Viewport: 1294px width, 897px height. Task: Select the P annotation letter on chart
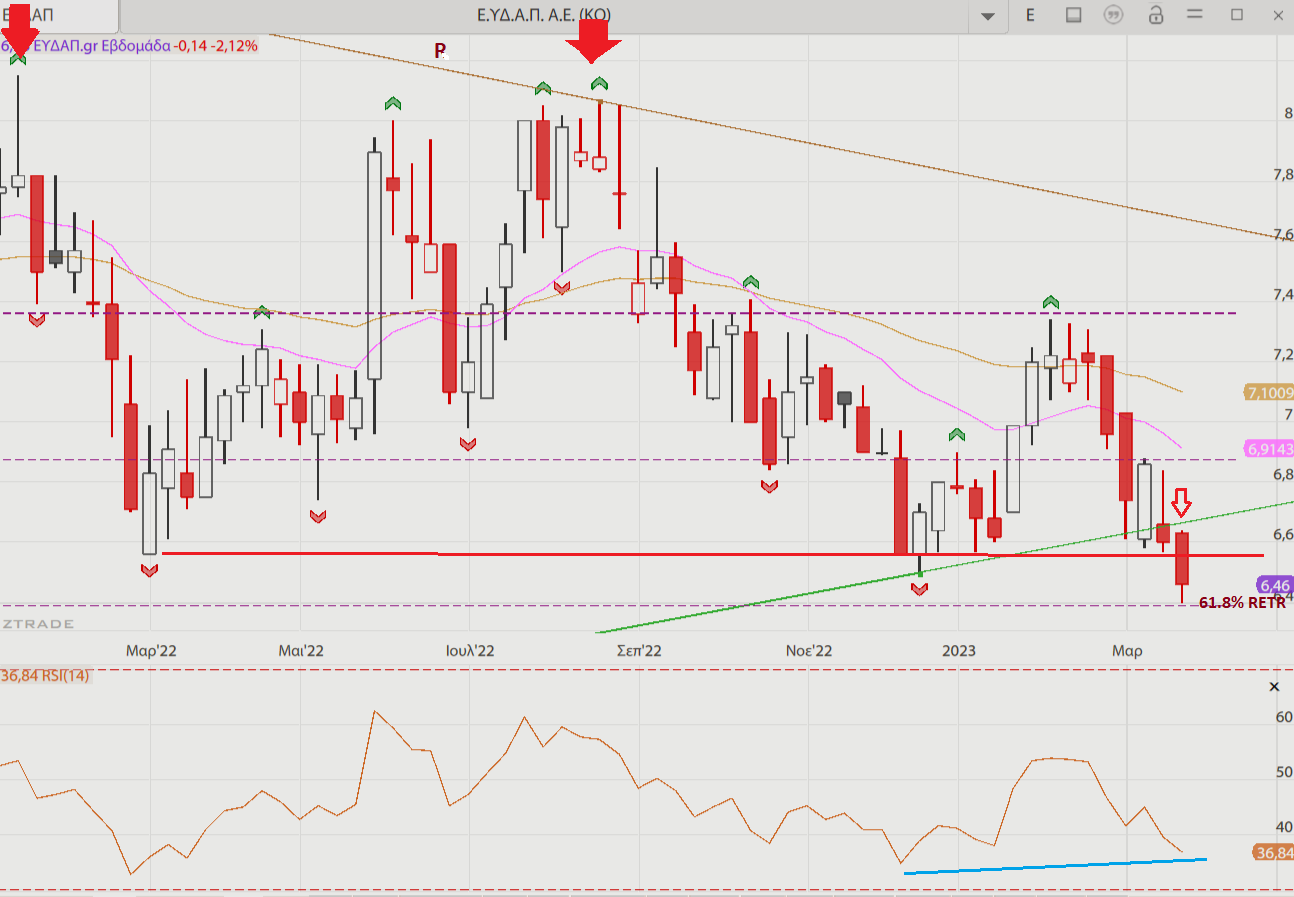point(440,50)
